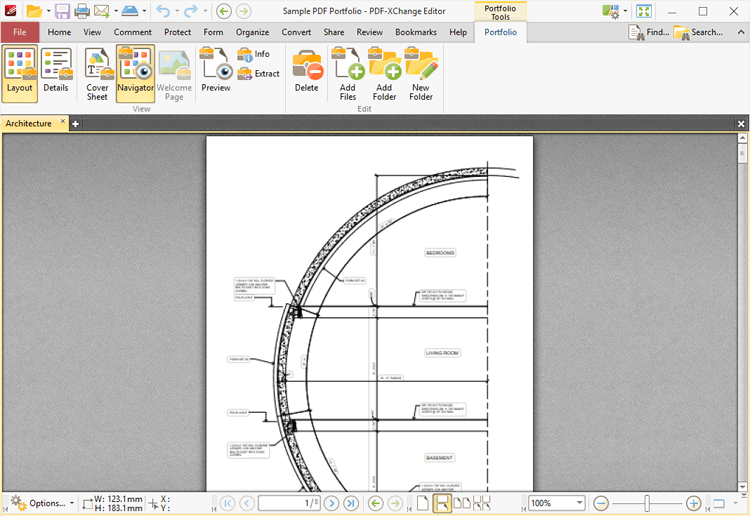750x516 pixels.
Task: Click the page number input field
Action: [x=289, y=503]
